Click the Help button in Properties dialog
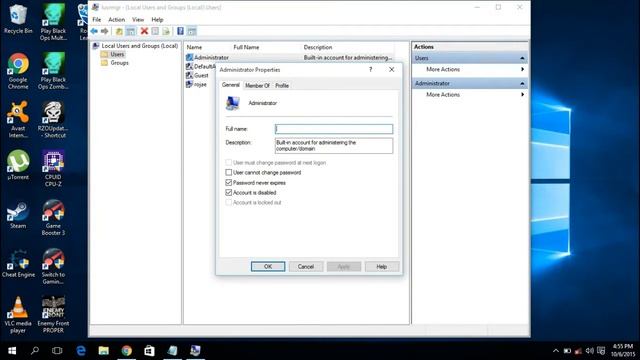 (x=382, y=267)
